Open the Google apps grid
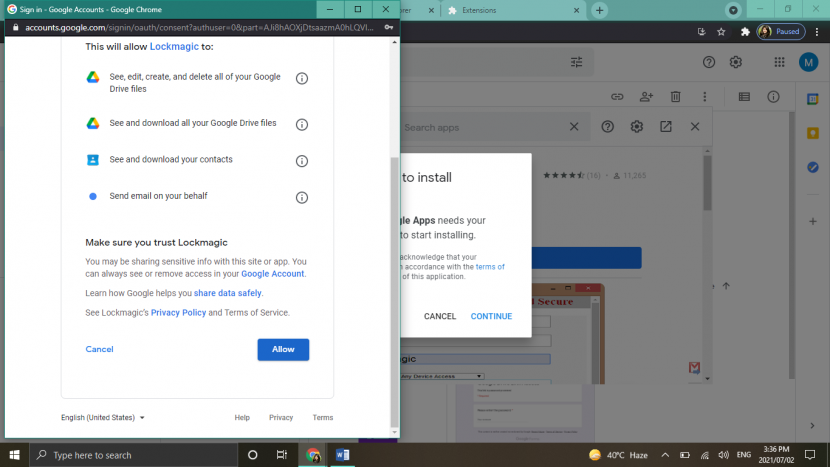This screenshot has width=830, height=467. [779, 62]
